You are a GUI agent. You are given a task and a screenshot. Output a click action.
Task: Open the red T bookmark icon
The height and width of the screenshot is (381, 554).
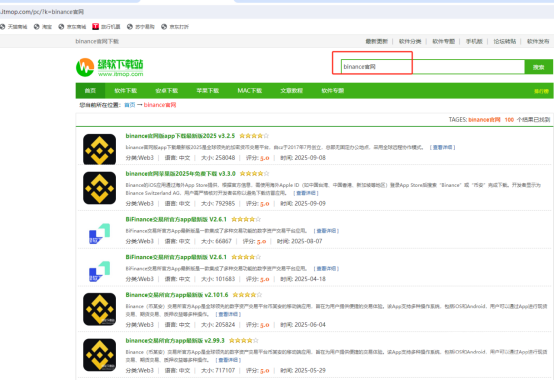pos(95,27)
